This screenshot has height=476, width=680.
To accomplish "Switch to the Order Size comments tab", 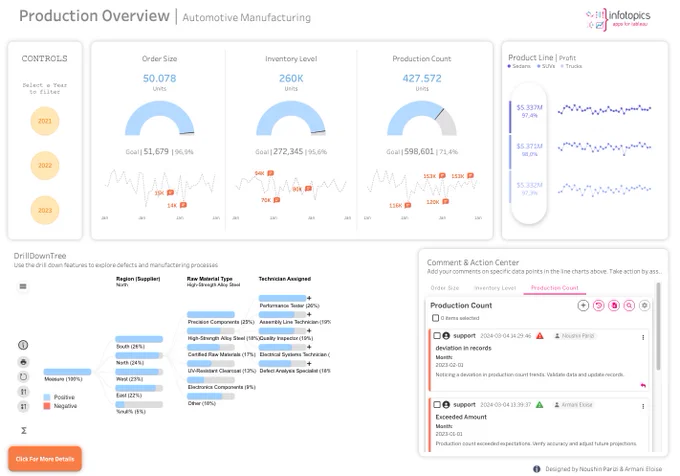I will pos(445,288).
